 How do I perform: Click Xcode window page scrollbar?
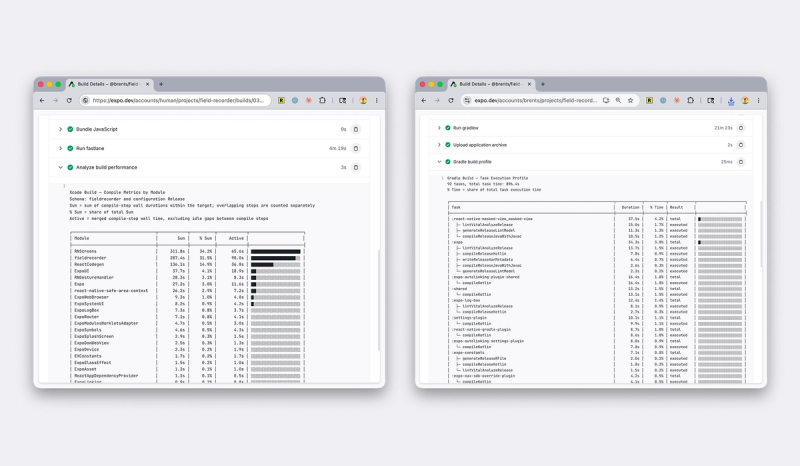[x=379, y=300]
